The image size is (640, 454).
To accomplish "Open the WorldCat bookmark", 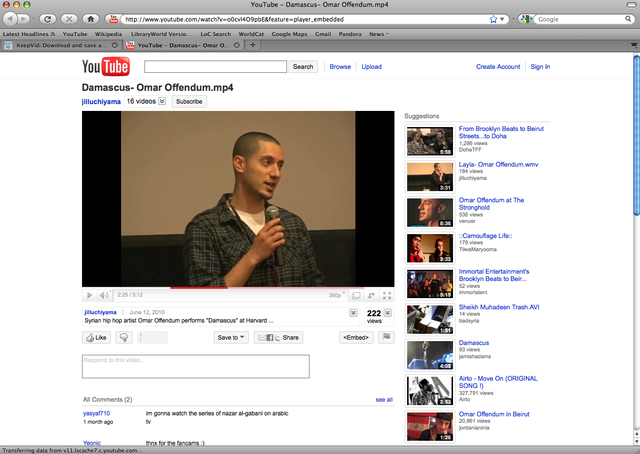I will [251, 34].
